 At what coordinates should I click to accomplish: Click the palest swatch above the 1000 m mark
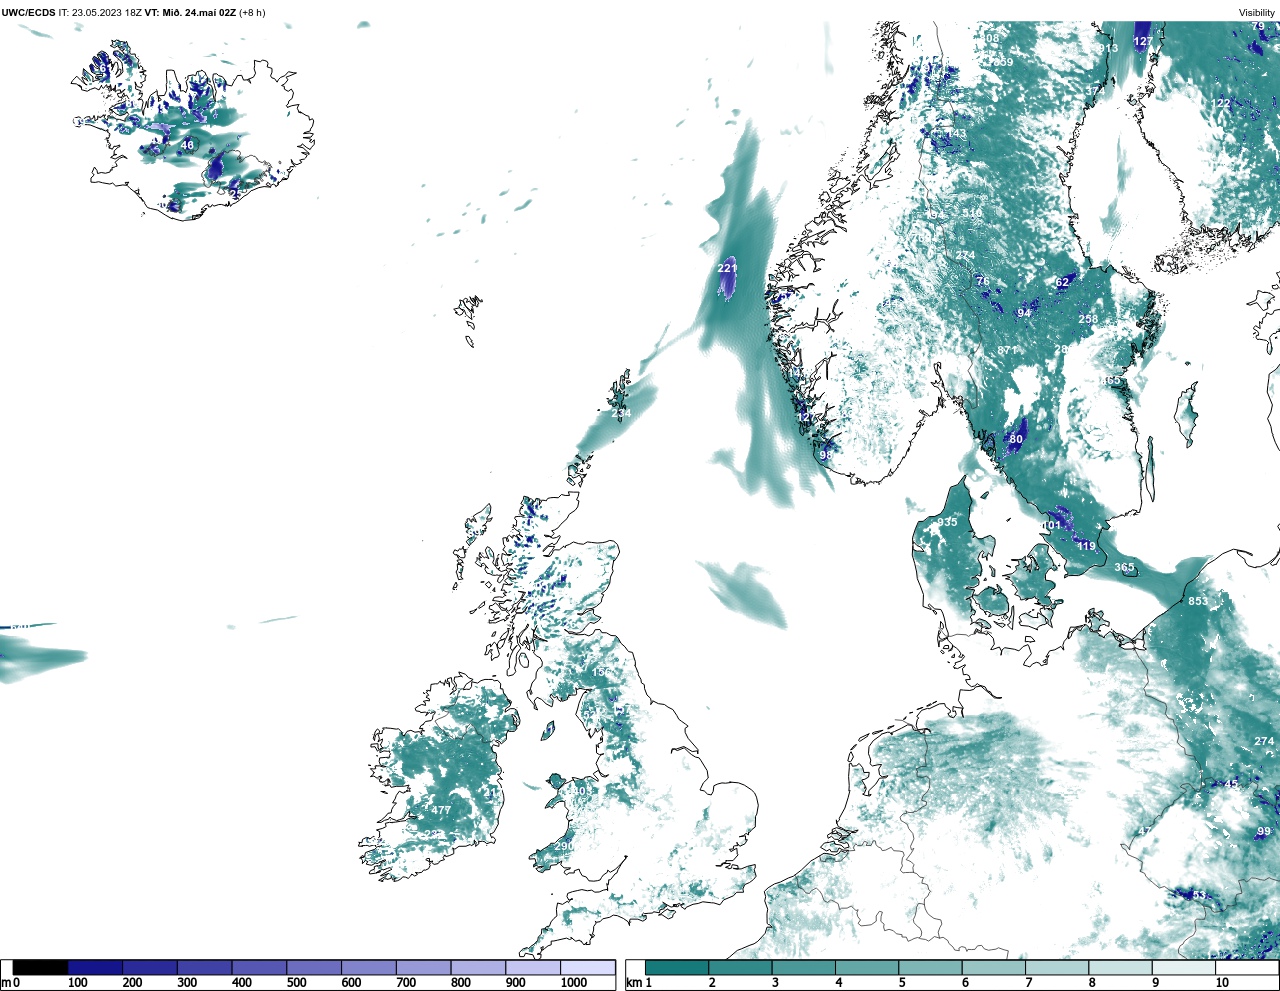click(587, 968)
